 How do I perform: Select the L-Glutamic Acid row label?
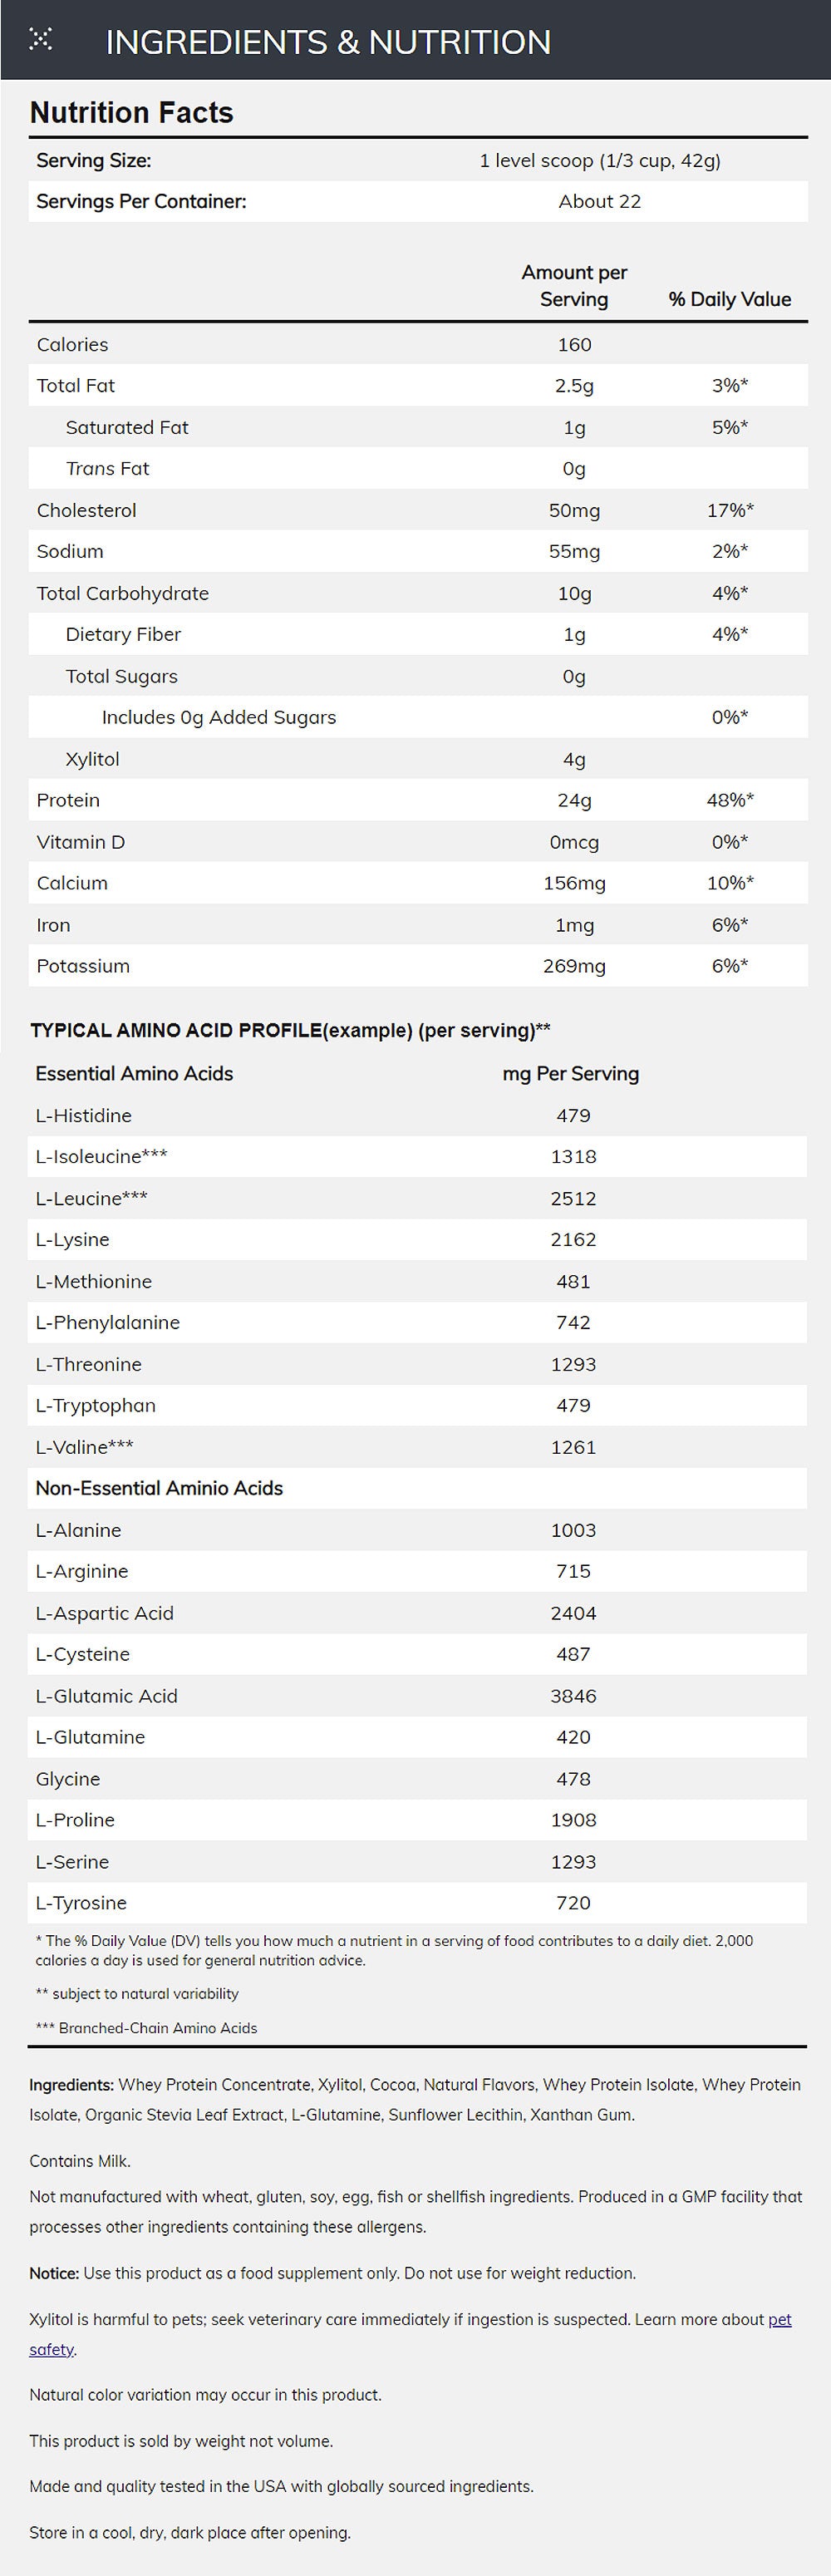pos(106,1696)
